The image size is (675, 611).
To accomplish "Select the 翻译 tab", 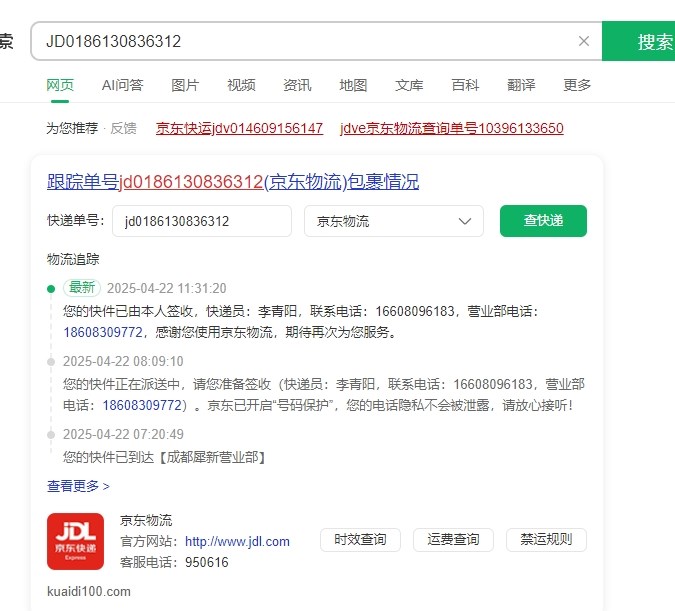I will coord(521,85).
